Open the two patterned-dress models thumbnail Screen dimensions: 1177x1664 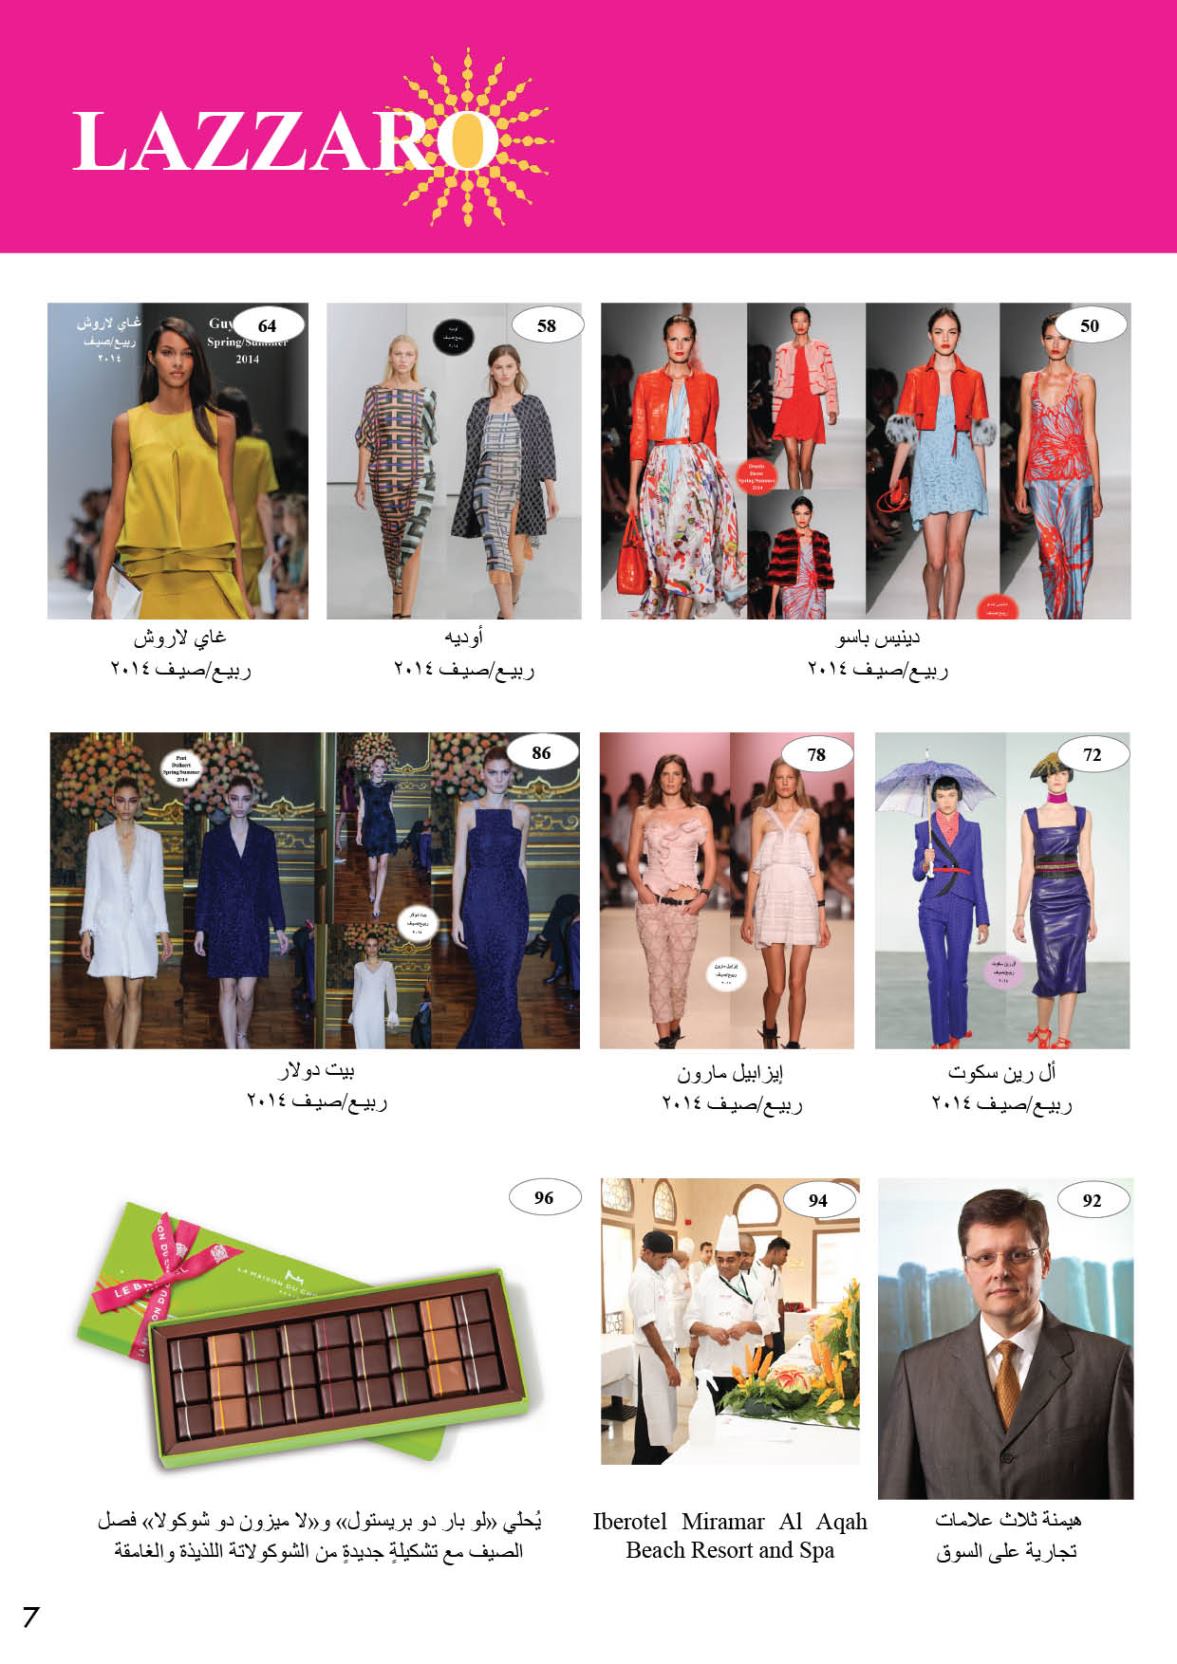(456, 461)
